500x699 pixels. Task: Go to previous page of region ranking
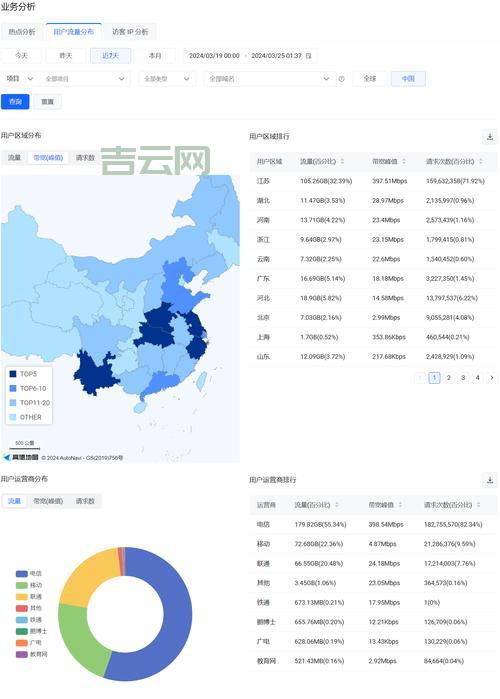tap(419, 378)
